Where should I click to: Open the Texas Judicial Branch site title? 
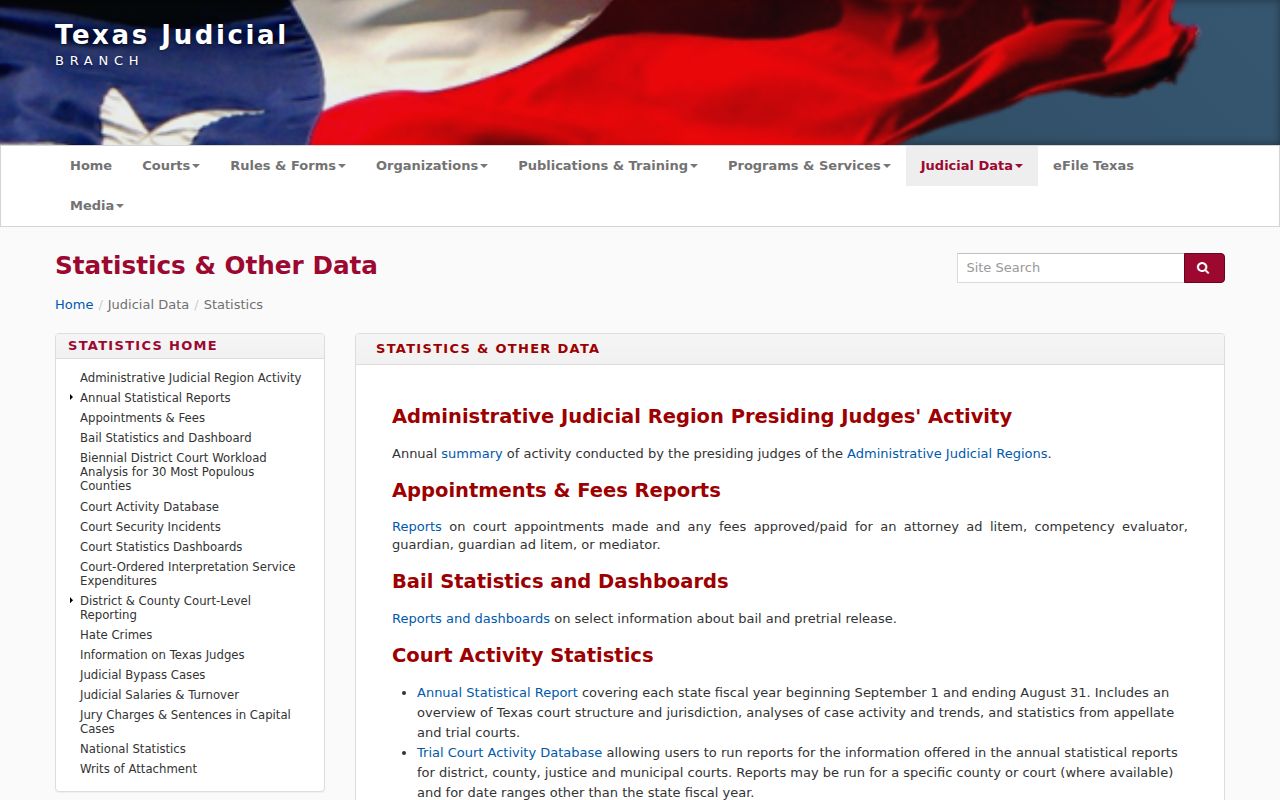click(x=171, y=44)
